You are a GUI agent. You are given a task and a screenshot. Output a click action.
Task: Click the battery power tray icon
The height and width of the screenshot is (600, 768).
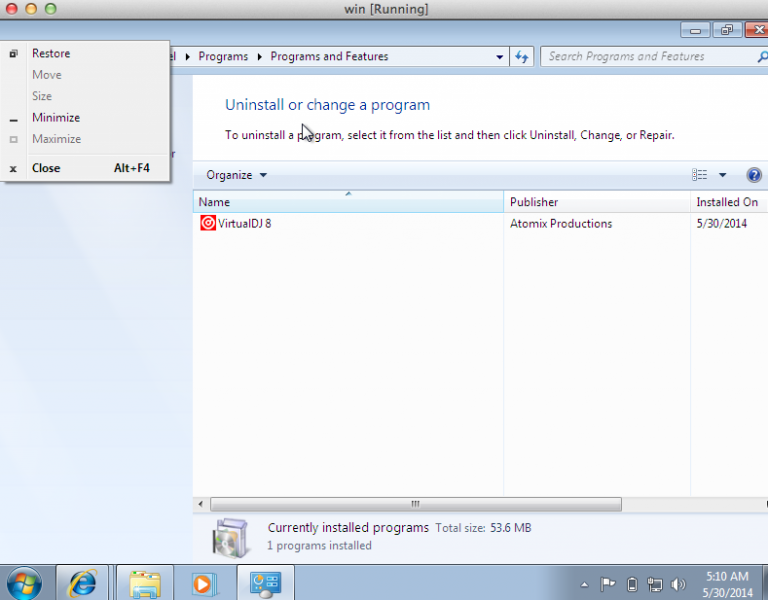[x=632, y=584]
